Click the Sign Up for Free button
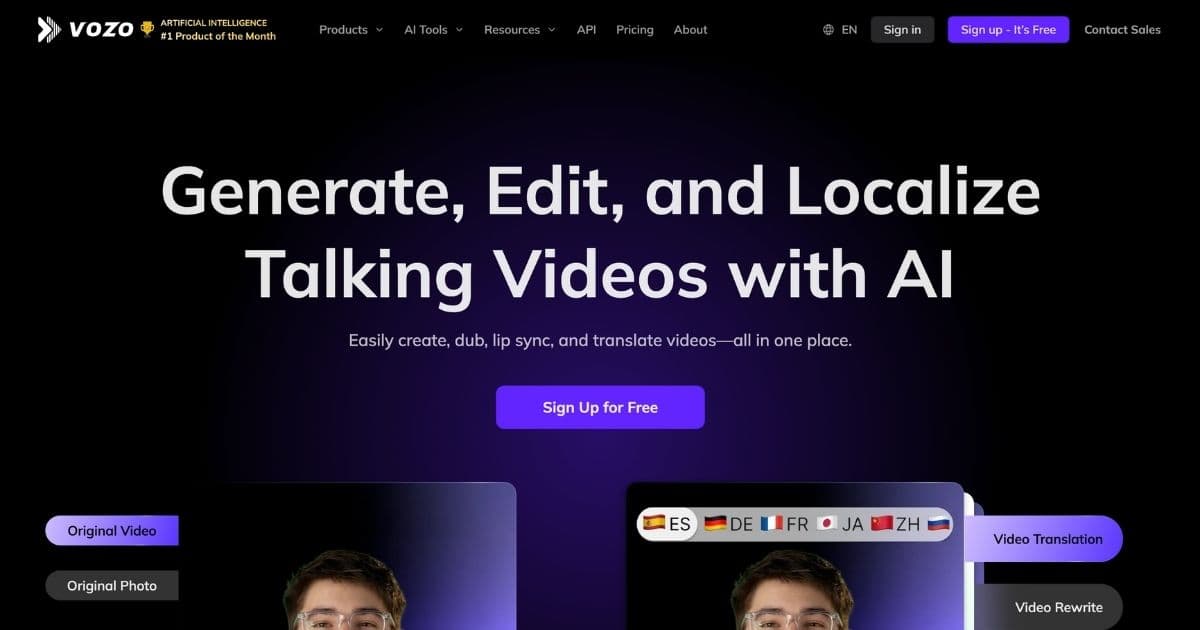 click(600, 407)
